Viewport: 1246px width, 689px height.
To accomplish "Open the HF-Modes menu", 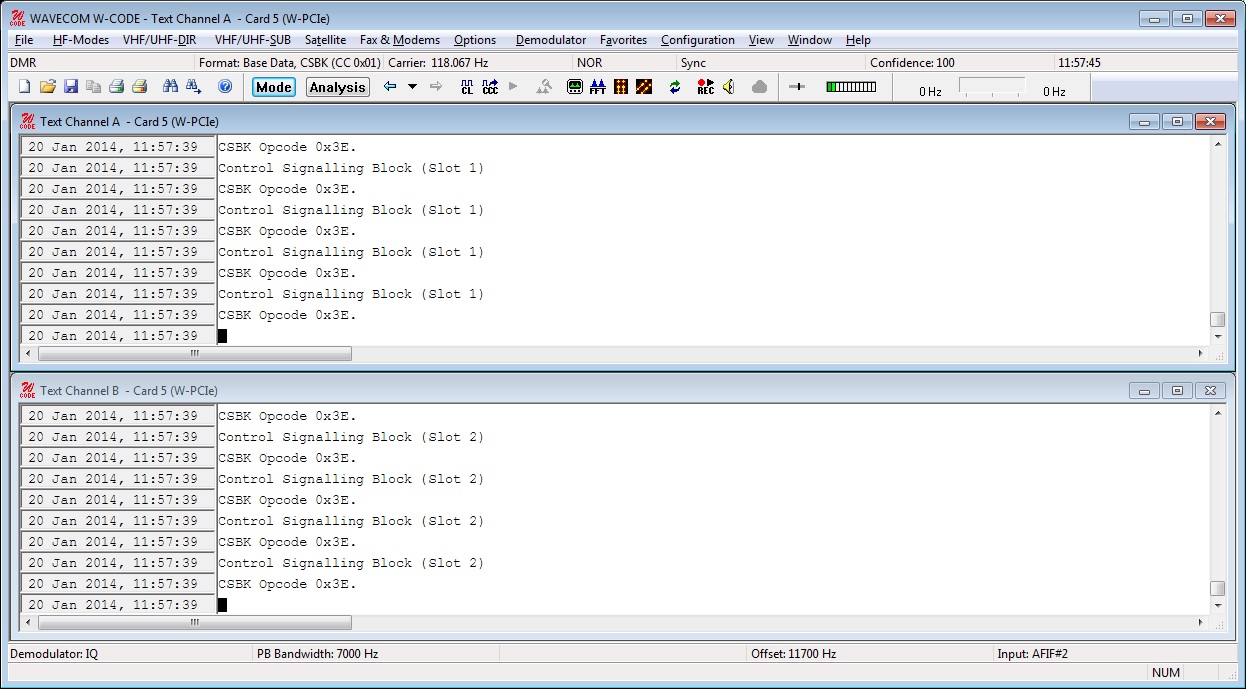I will point(81,40).
